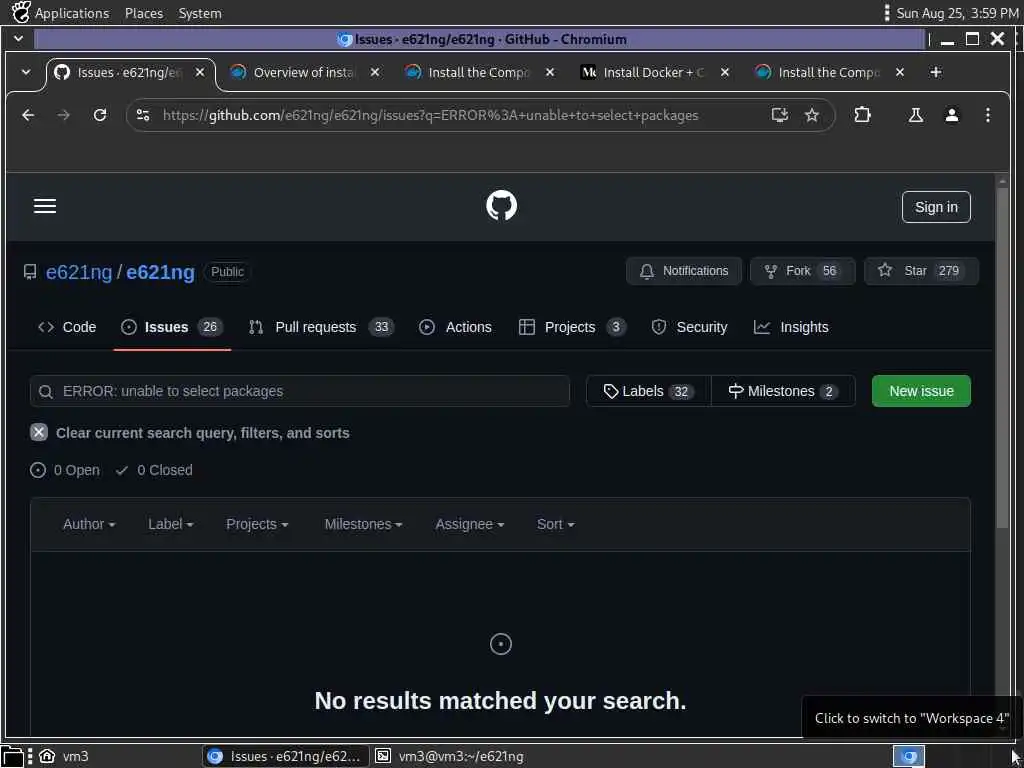The height and width of the screenshot is (768, 1024).
Task: Open the browser profile icon
Action: coord(952,116)
